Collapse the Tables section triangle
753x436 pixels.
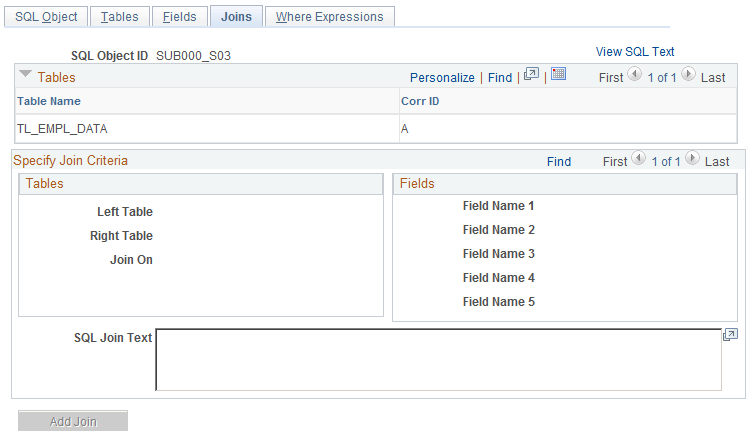coord(25,75)
